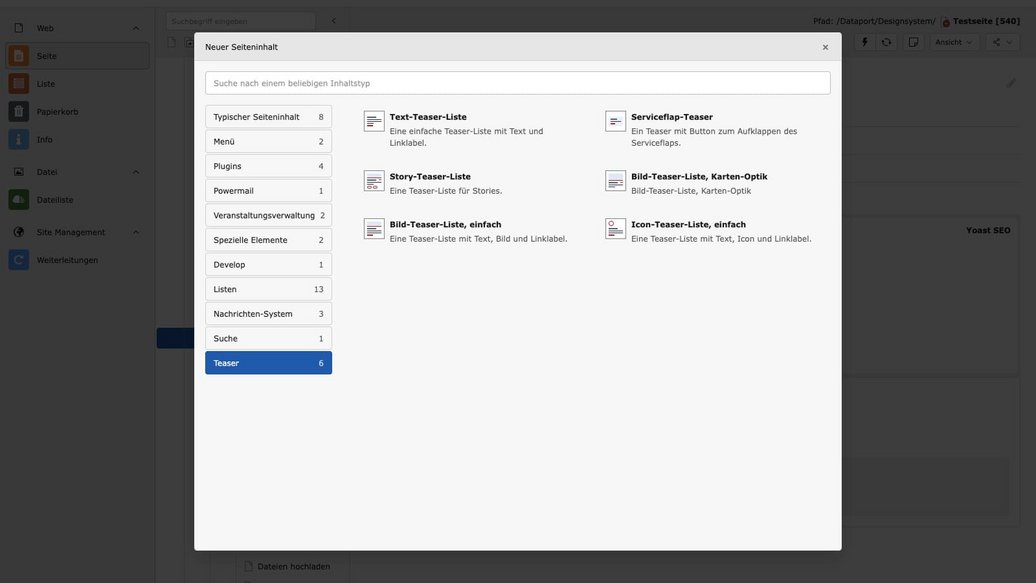Click the content type search field

coord(517,83)
